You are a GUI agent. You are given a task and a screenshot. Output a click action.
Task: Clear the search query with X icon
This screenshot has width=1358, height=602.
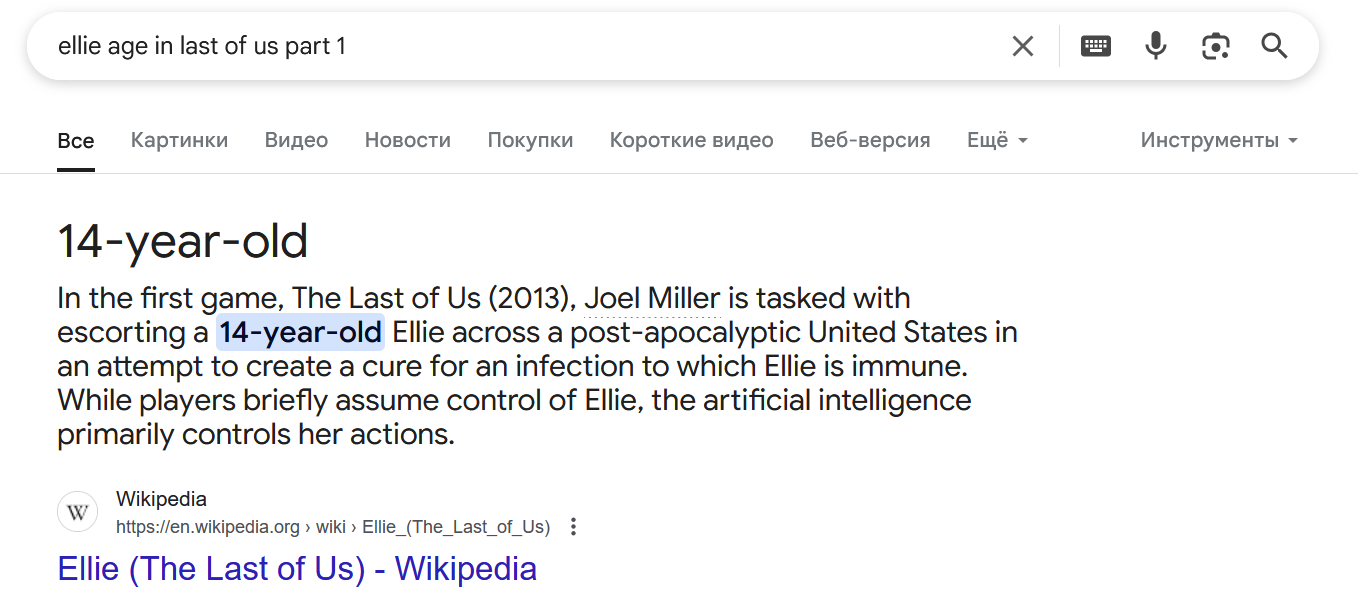[1022, 46]
